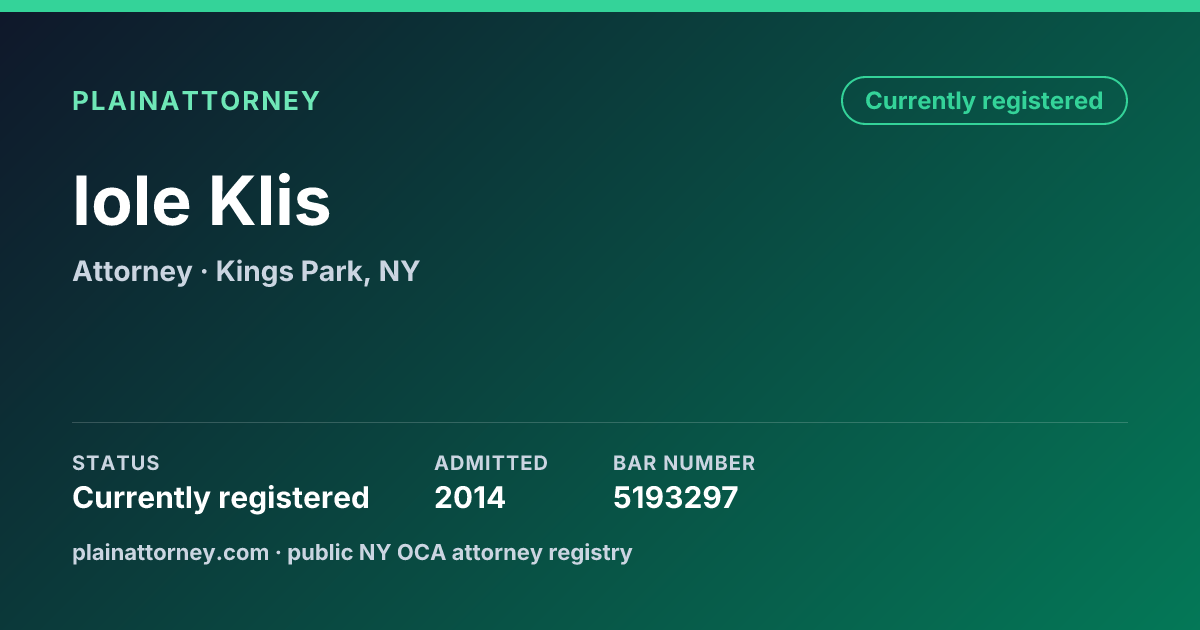Select bar number 5193297

pyautogui.click(x=676, y=497)
